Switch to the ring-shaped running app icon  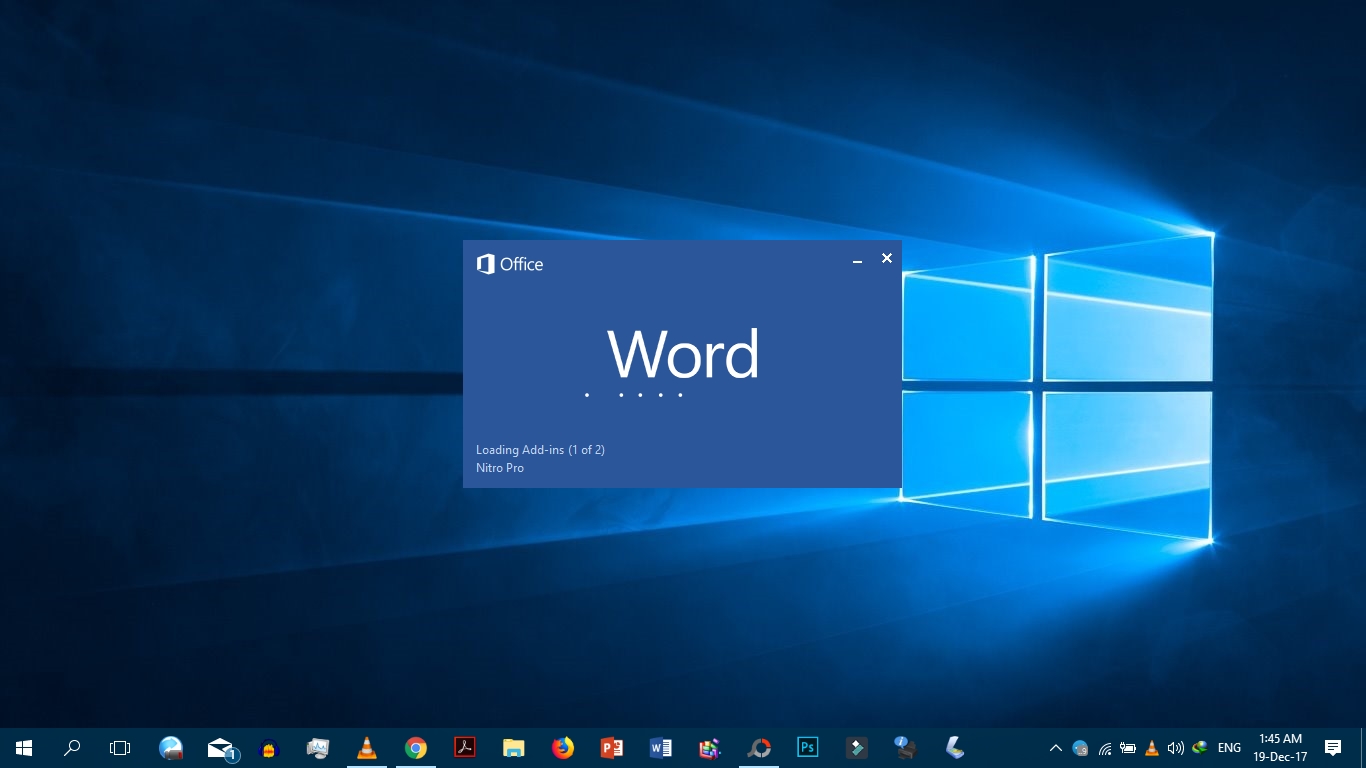click(759, 747)
